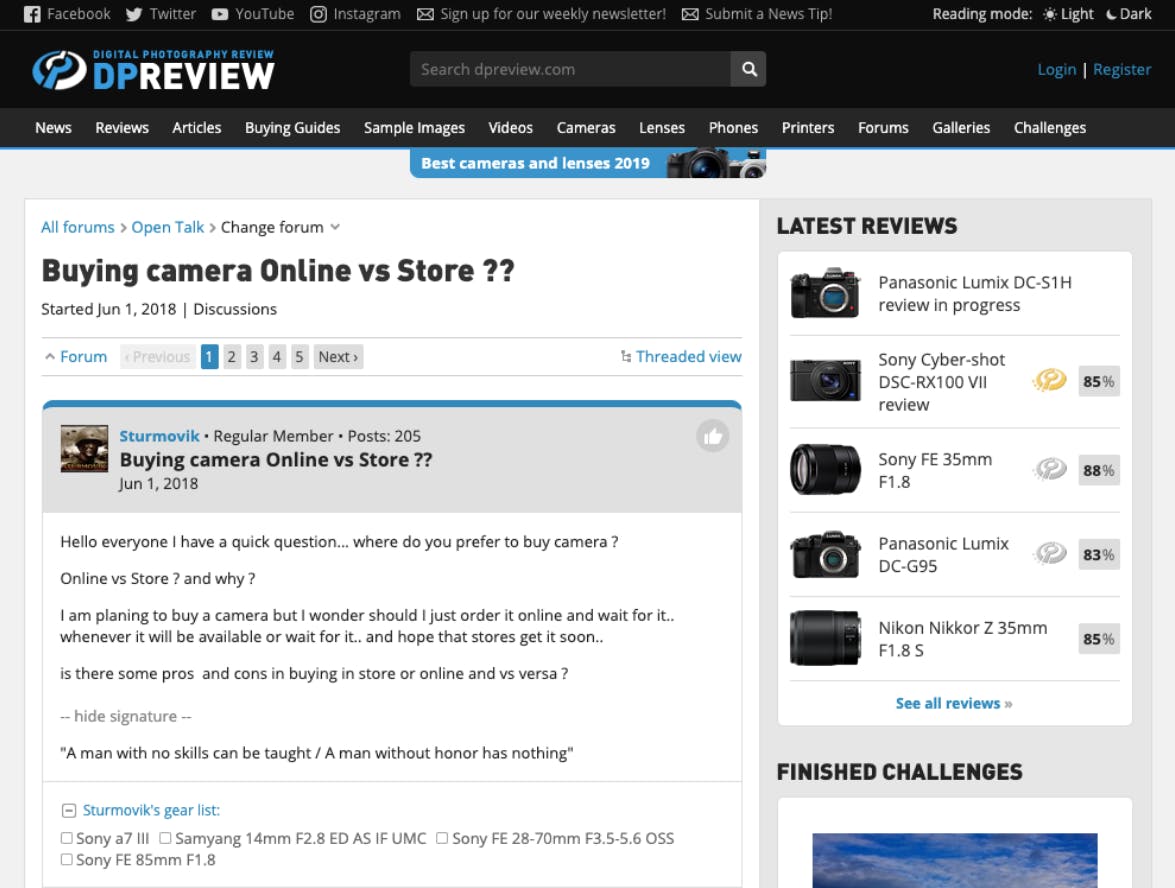Expand the Change forum dropdown

pyautogui.click(x=280, y=227)
